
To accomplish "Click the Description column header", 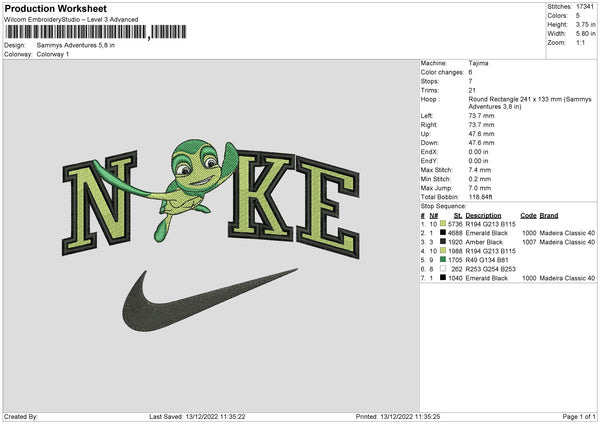I will [483, 215].
